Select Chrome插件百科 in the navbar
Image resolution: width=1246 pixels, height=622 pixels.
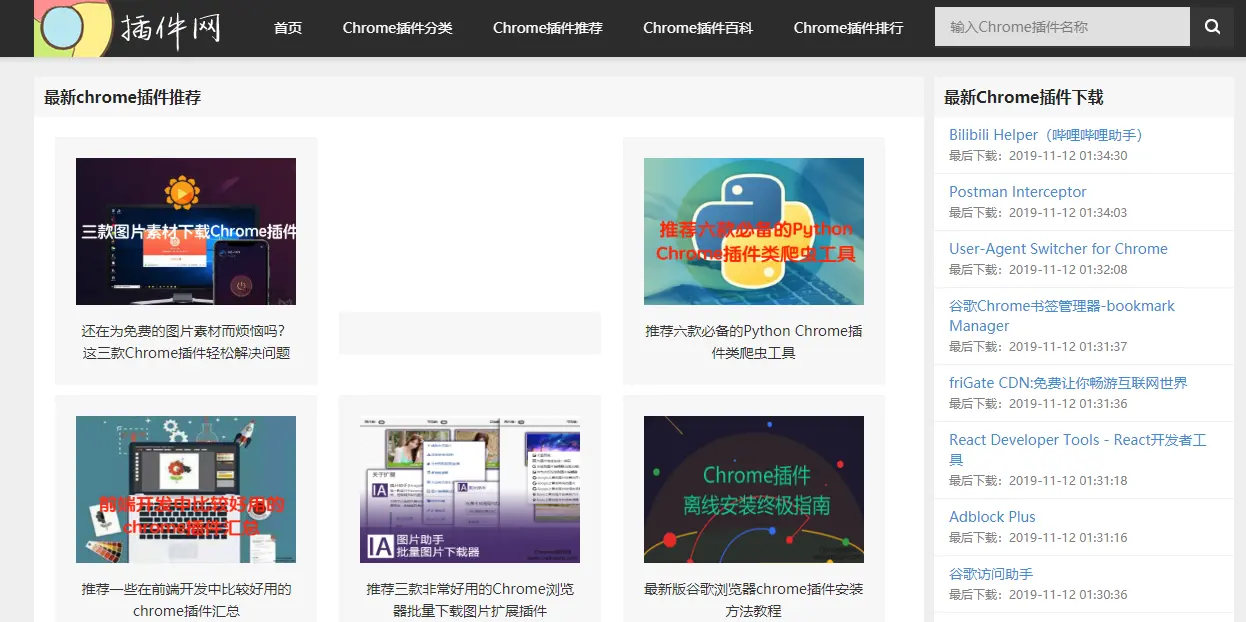698,28
